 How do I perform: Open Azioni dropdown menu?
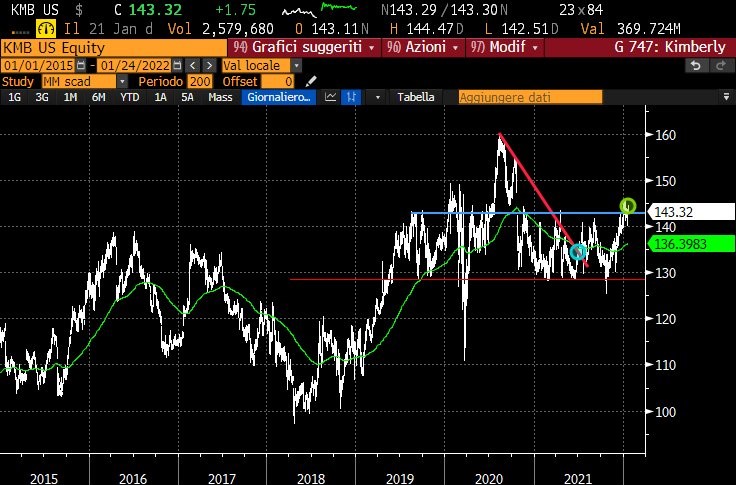[423, 47]
